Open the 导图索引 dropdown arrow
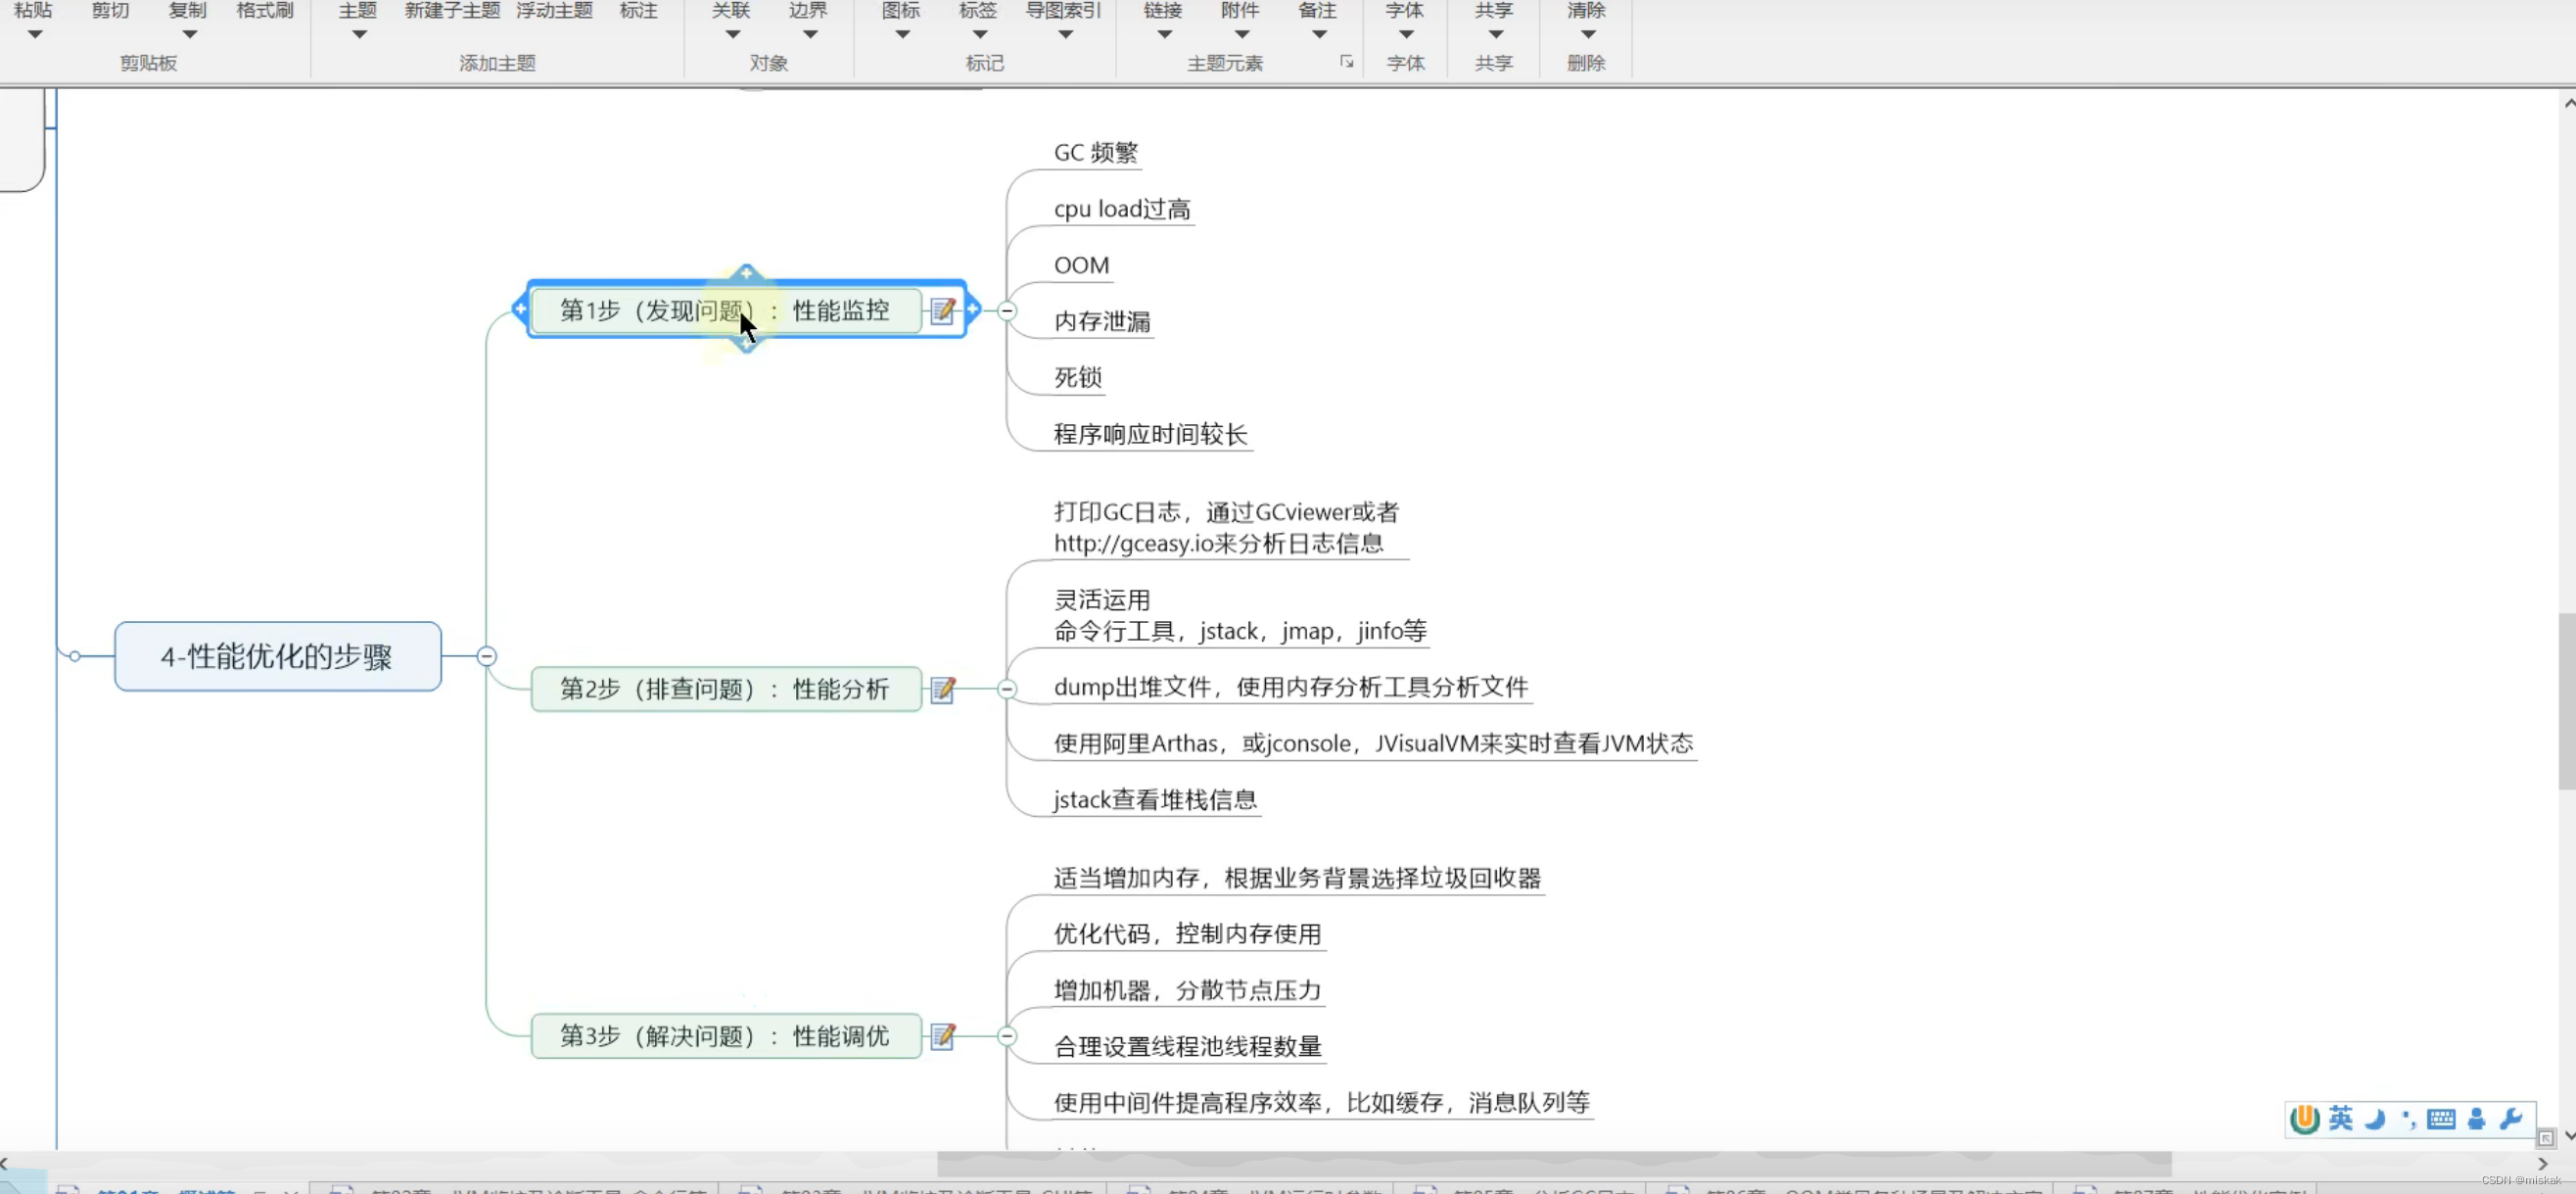Screen dimensions: 2576x1194 pos(1065,34)
